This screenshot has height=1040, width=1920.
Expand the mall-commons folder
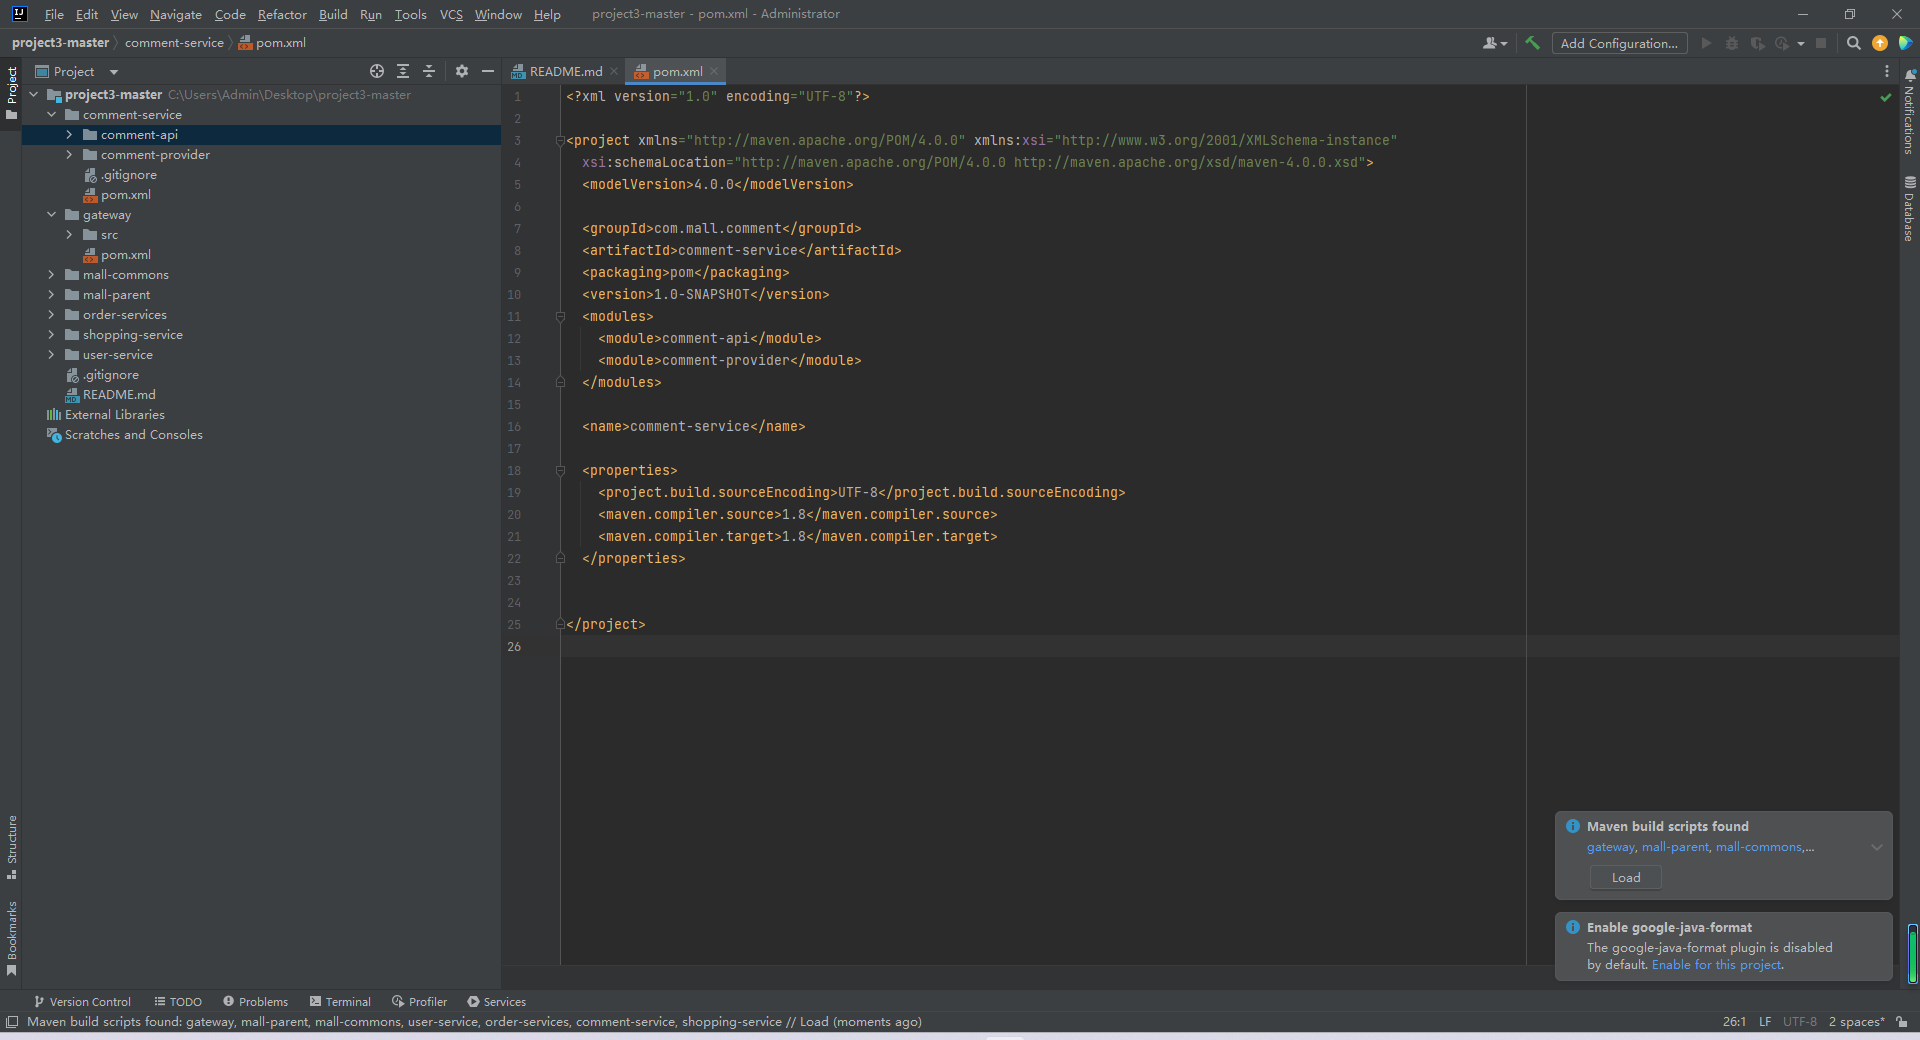[52, 275]
